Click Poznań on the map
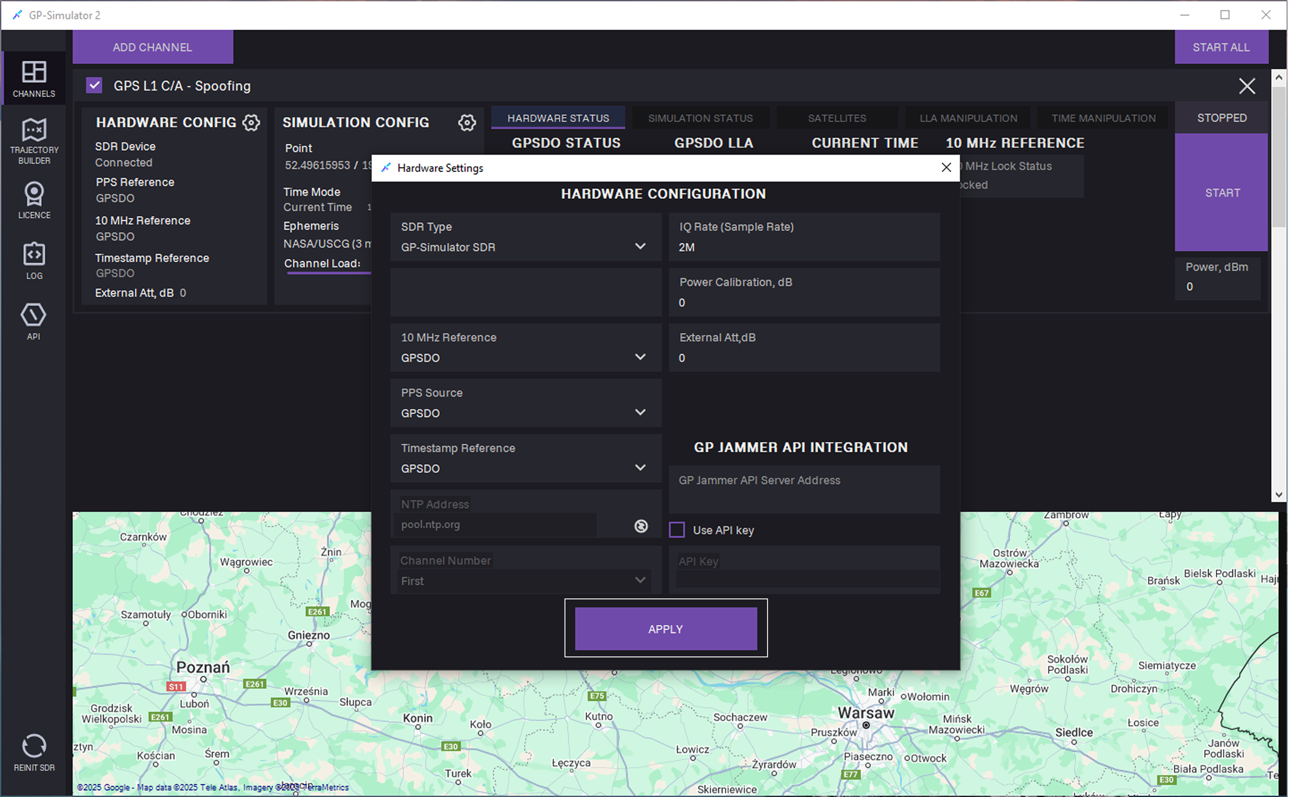This screenshot has height=797, width=1295. [x=203, y=667]
